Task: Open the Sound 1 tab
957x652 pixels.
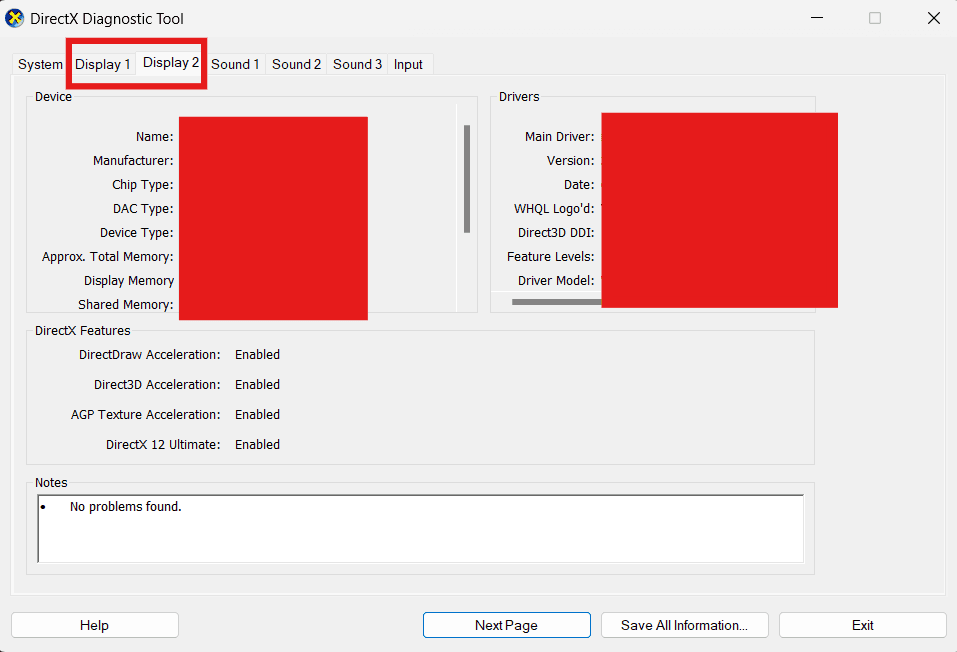Action: point(235,64)
